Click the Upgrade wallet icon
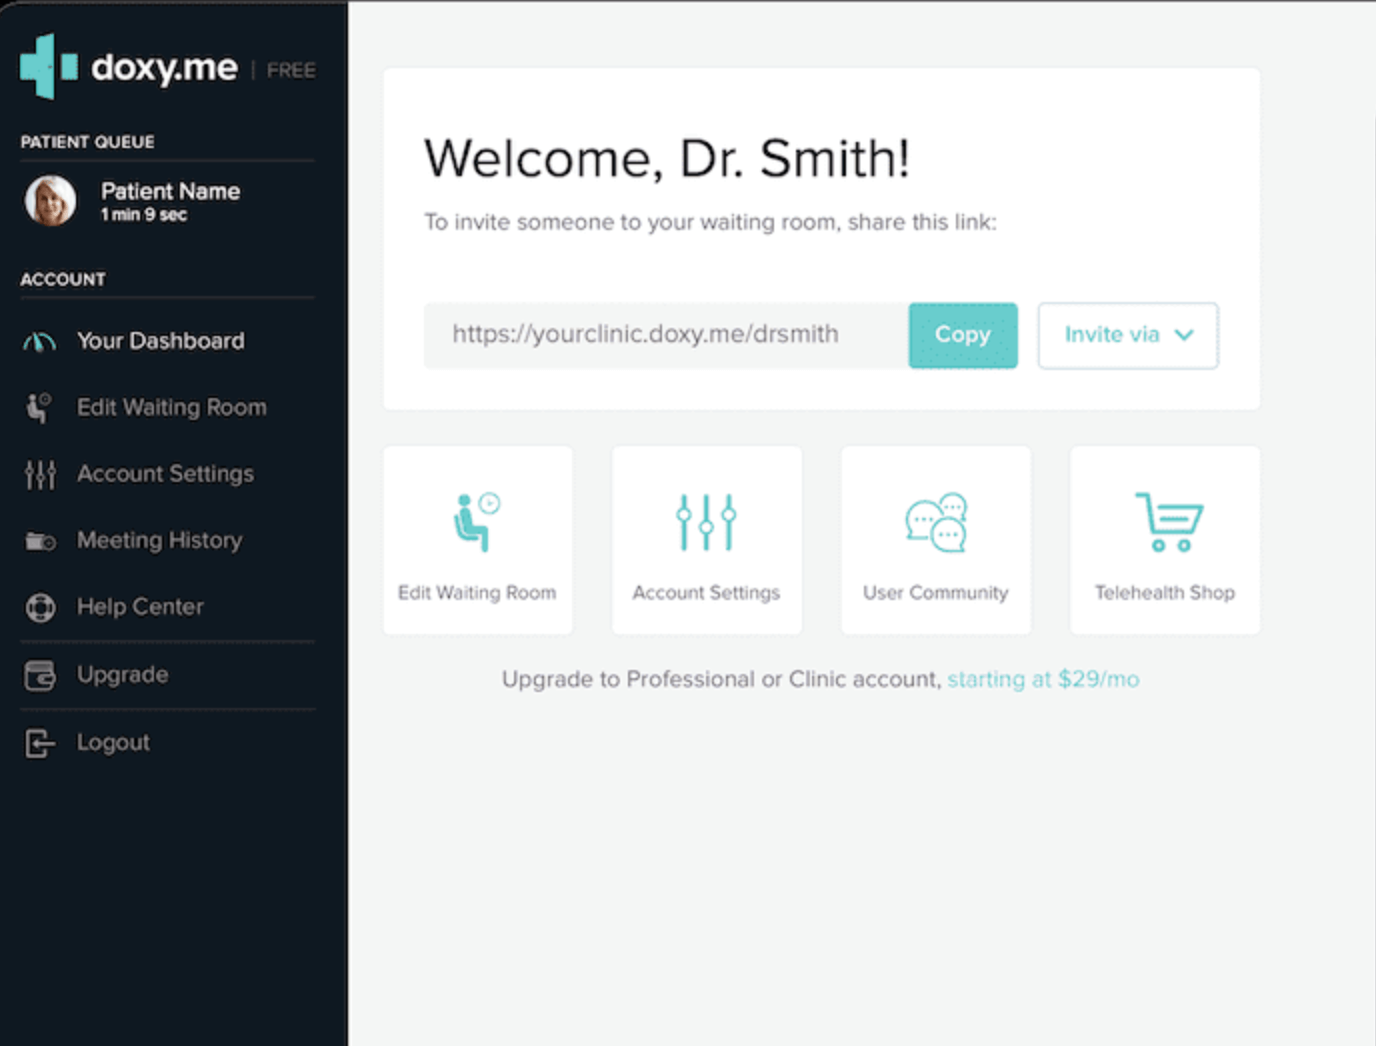Image resolution: width=1376 pixels, height=1046 pixels. coord(40,676)
